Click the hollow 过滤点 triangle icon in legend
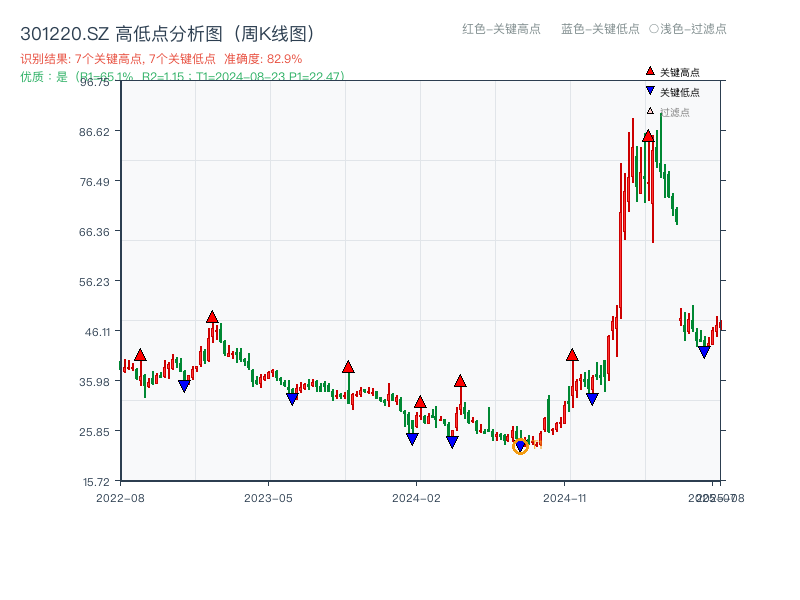 [649, 110]
